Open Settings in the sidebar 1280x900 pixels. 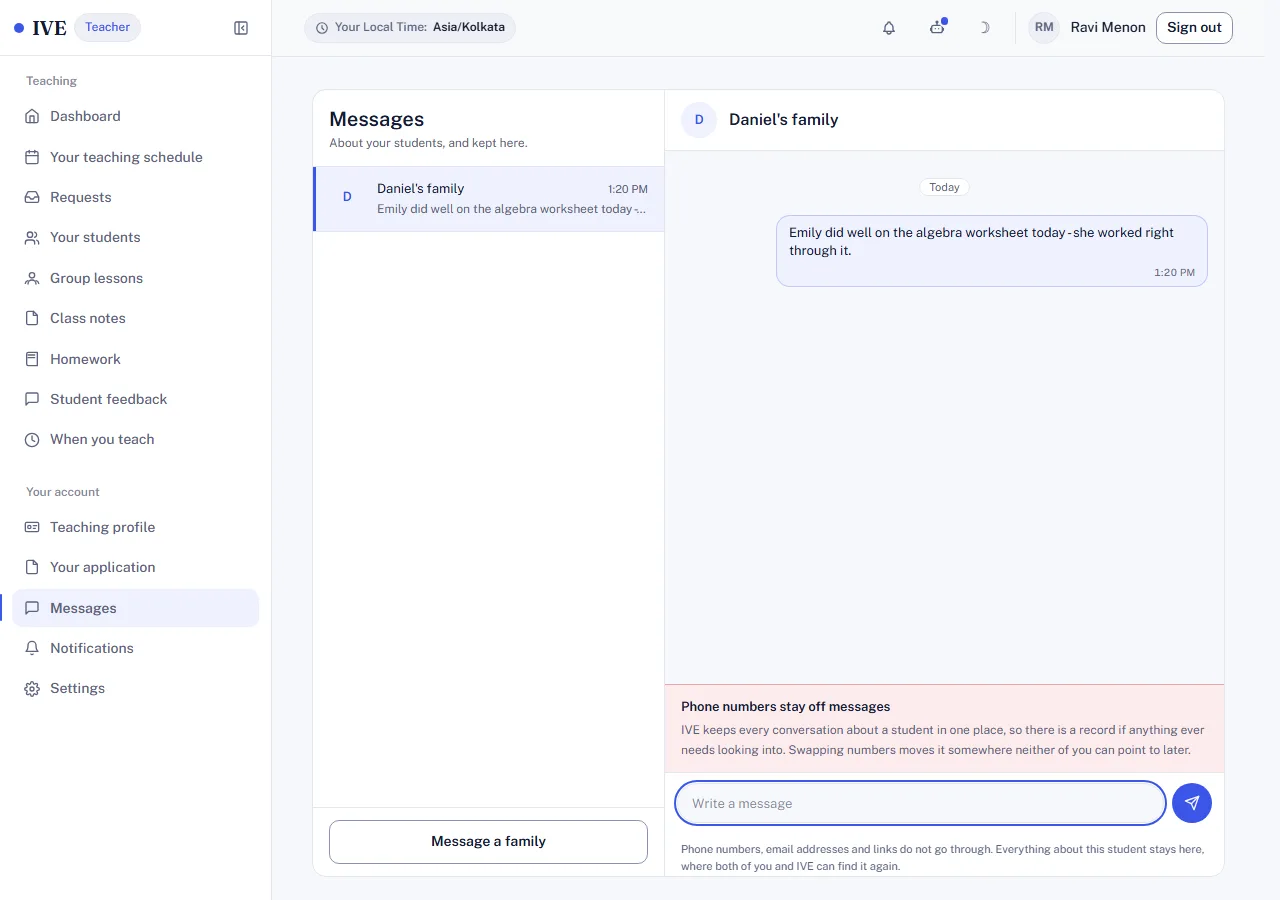tap(136, 688)
